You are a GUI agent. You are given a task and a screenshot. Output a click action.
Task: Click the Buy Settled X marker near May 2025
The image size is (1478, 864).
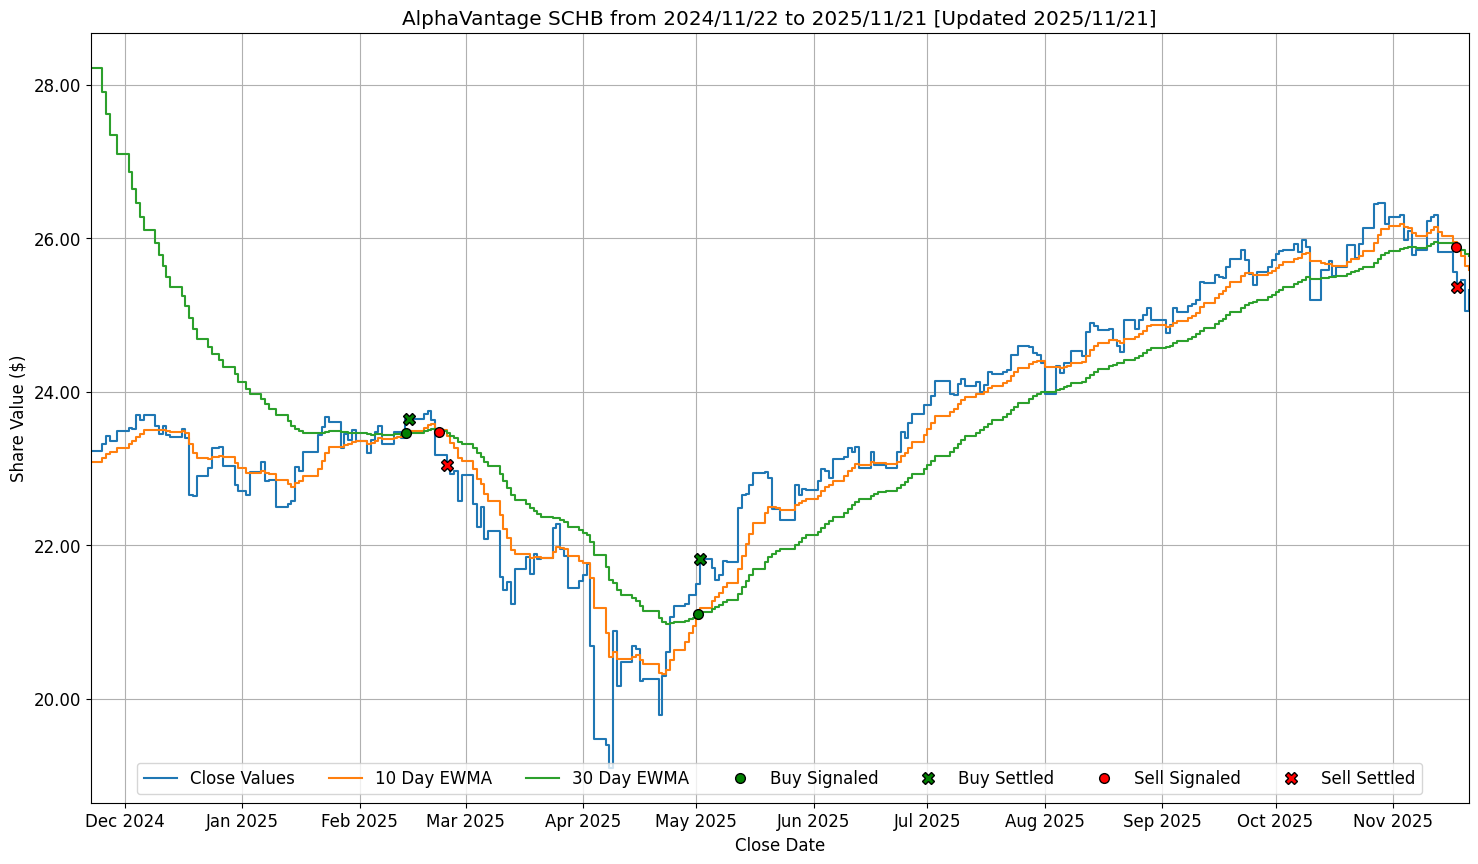coord(700,559)
